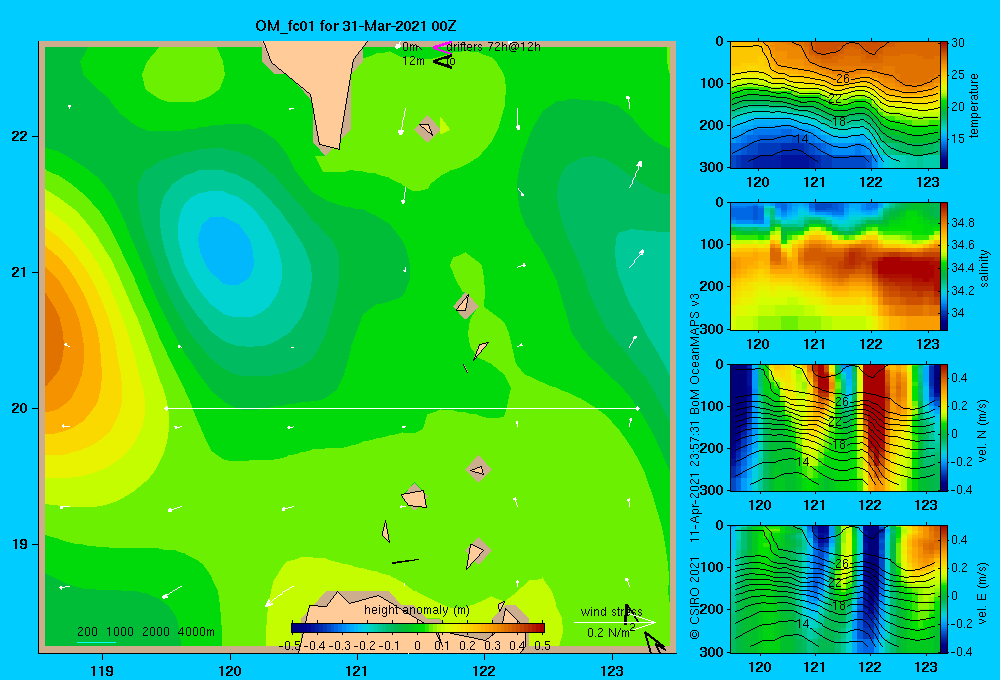Click the title OM_fc01 for 31-Mar-2021 00Z
This screenshot has width=1000, height=680.
tap(355, 26)
